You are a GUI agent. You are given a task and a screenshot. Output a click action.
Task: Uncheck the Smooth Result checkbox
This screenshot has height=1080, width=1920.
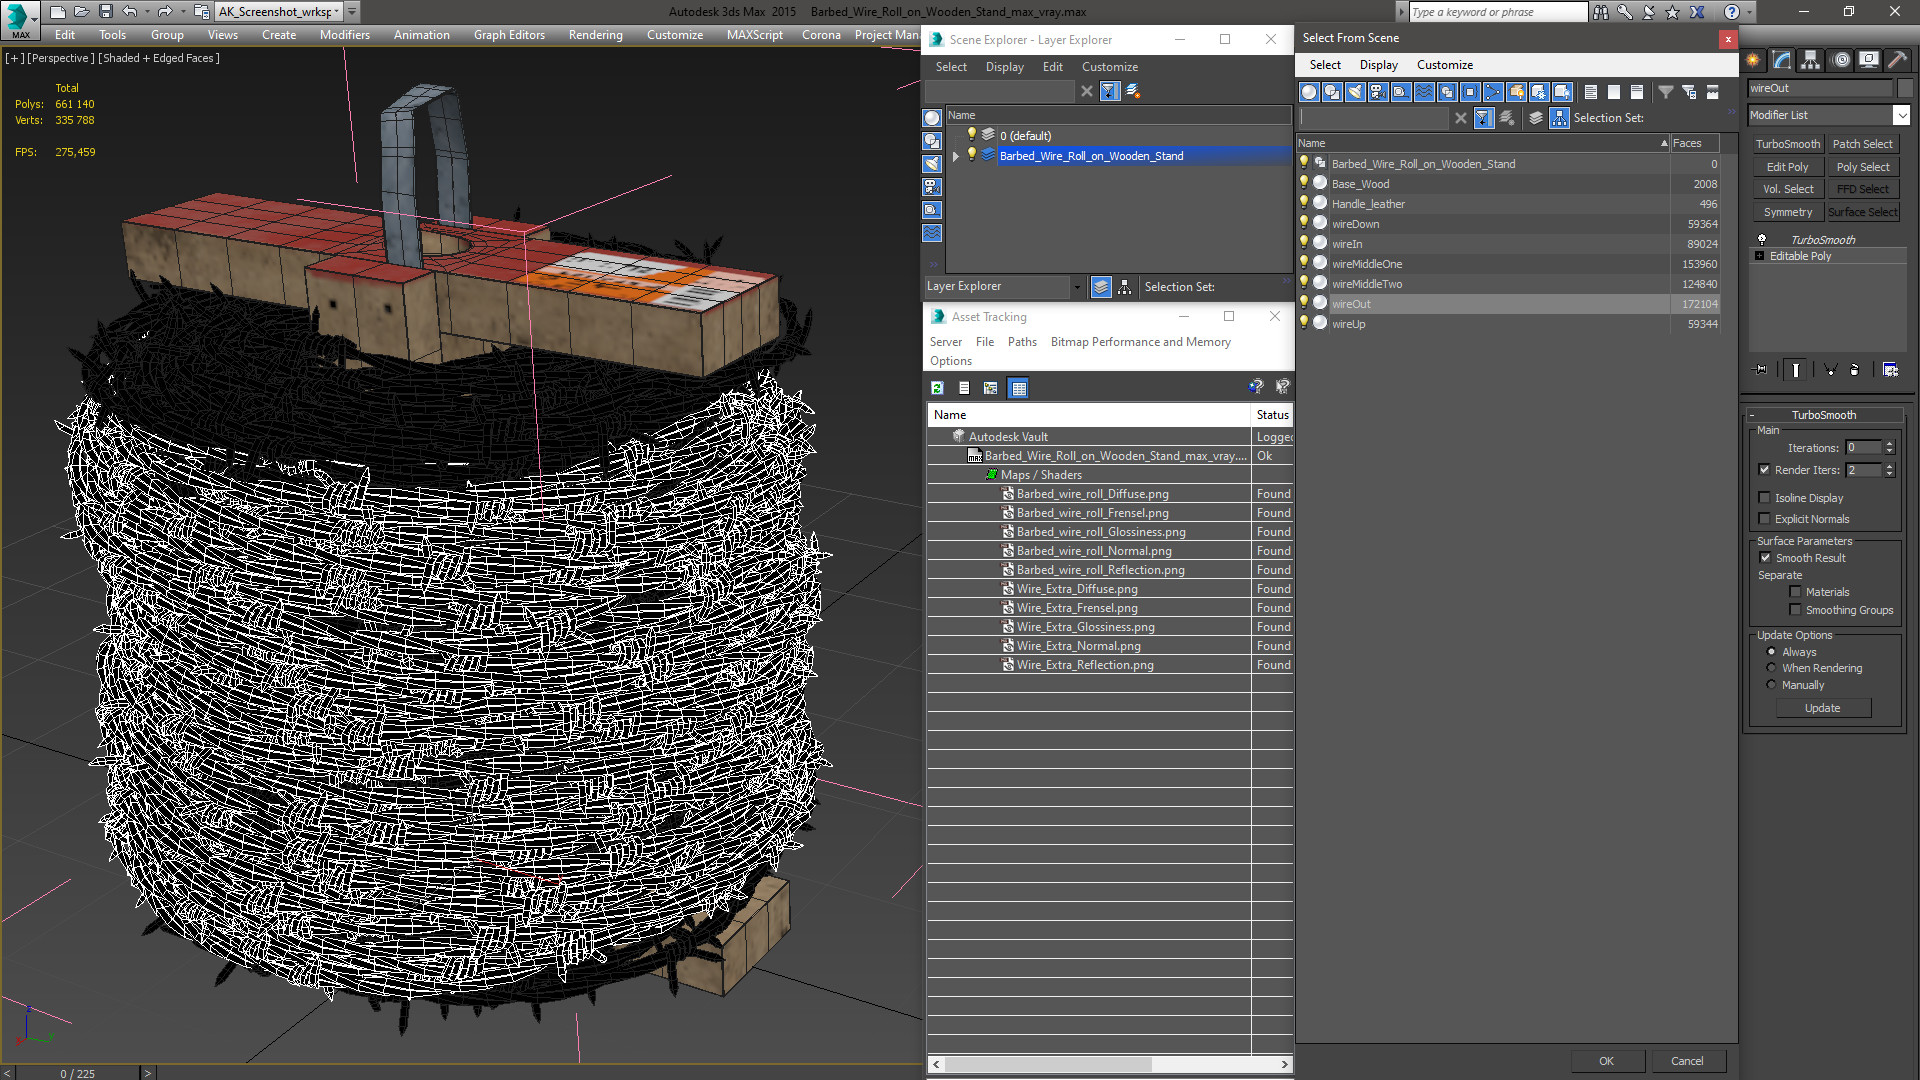coord(1765,558)
